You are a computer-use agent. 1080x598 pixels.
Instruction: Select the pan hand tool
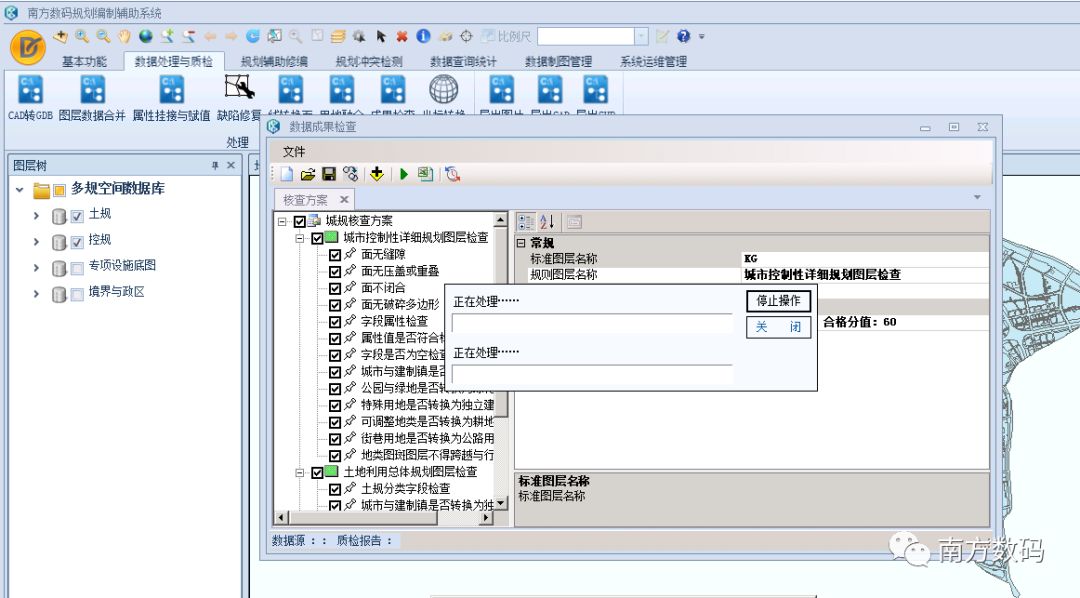(x=124, y=36)
